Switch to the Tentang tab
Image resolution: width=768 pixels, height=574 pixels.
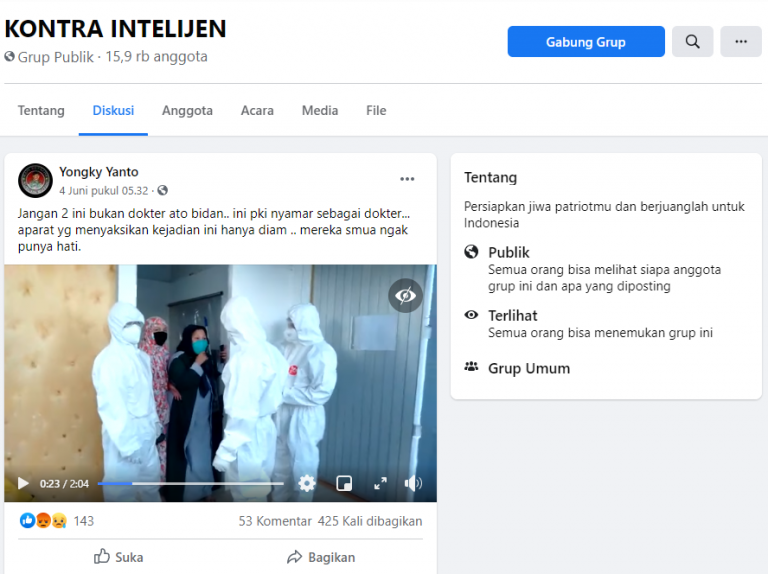tap(41, 111)
